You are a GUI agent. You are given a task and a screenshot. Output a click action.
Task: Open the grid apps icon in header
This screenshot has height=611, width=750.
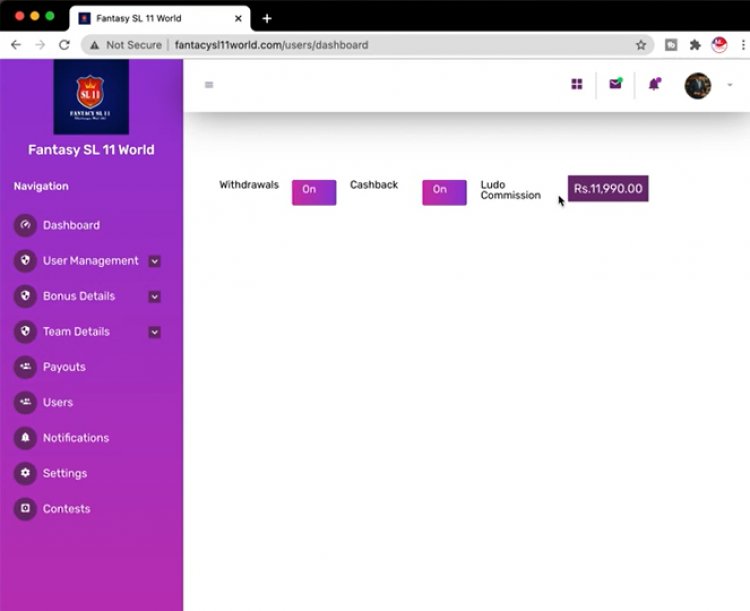click(577, 85)
